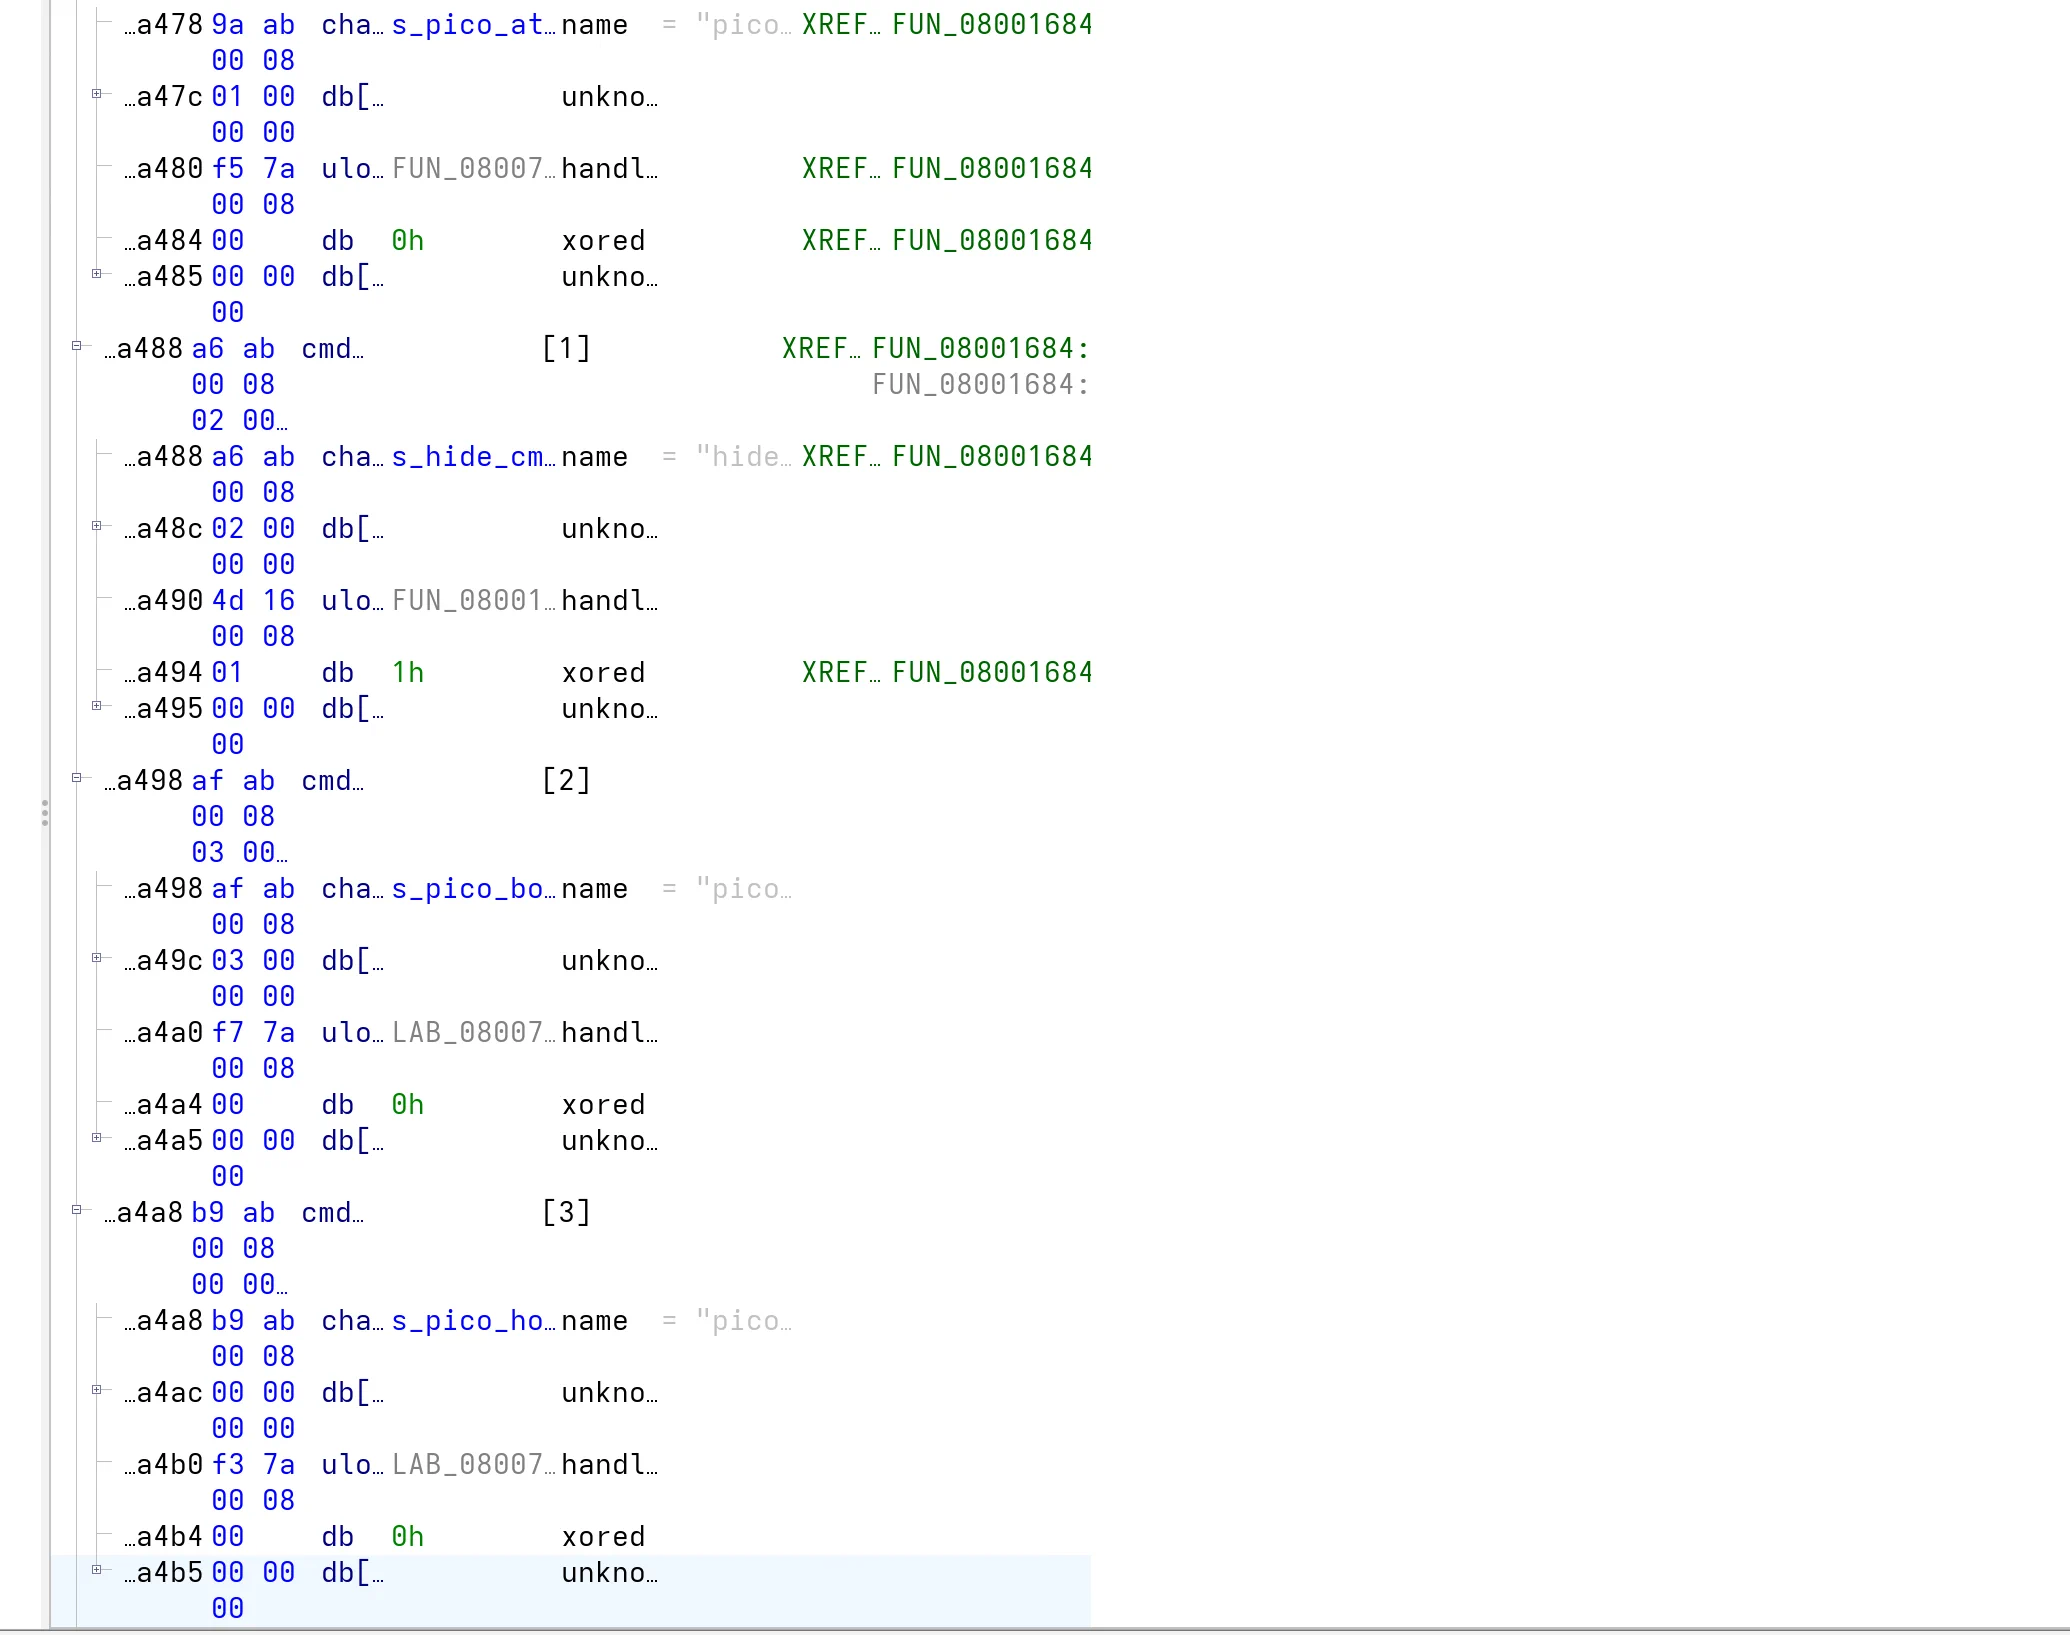
Task: Follow the FUN_08001684 XREF on a494 xored row
Action: pos(991,673)
